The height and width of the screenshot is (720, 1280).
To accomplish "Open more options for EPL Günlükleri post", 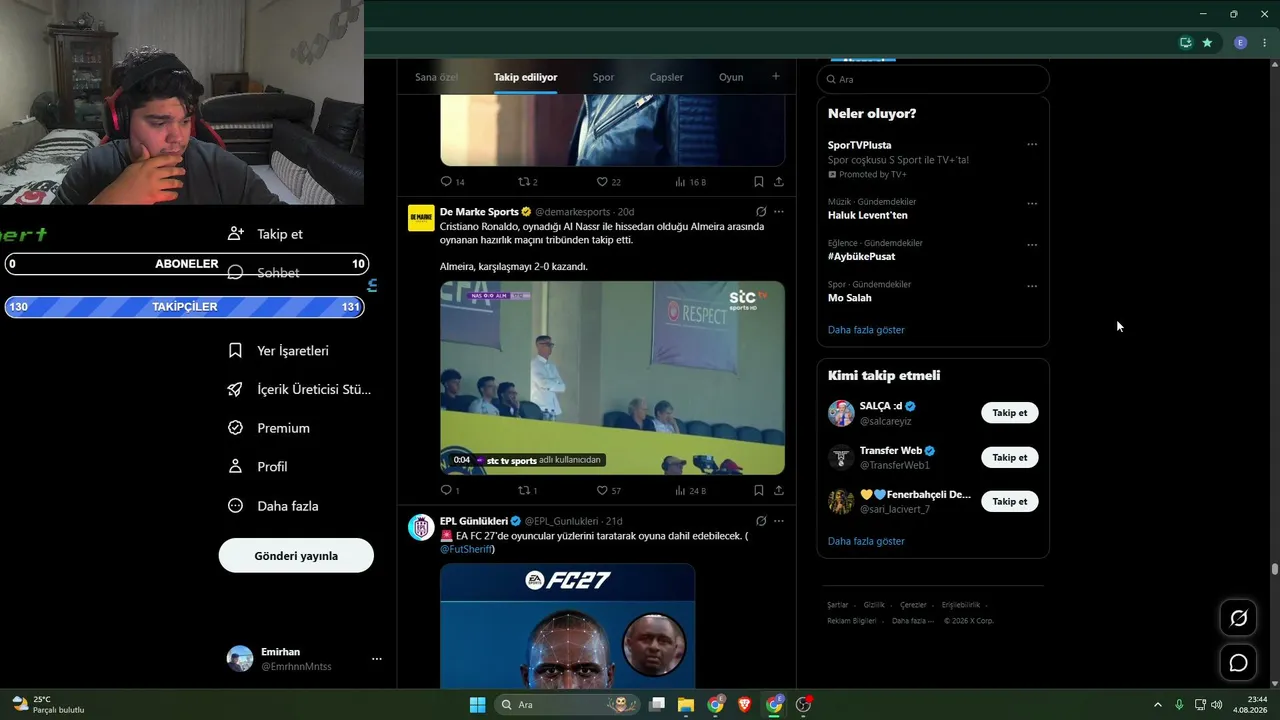I will click(x=779, y=521).
